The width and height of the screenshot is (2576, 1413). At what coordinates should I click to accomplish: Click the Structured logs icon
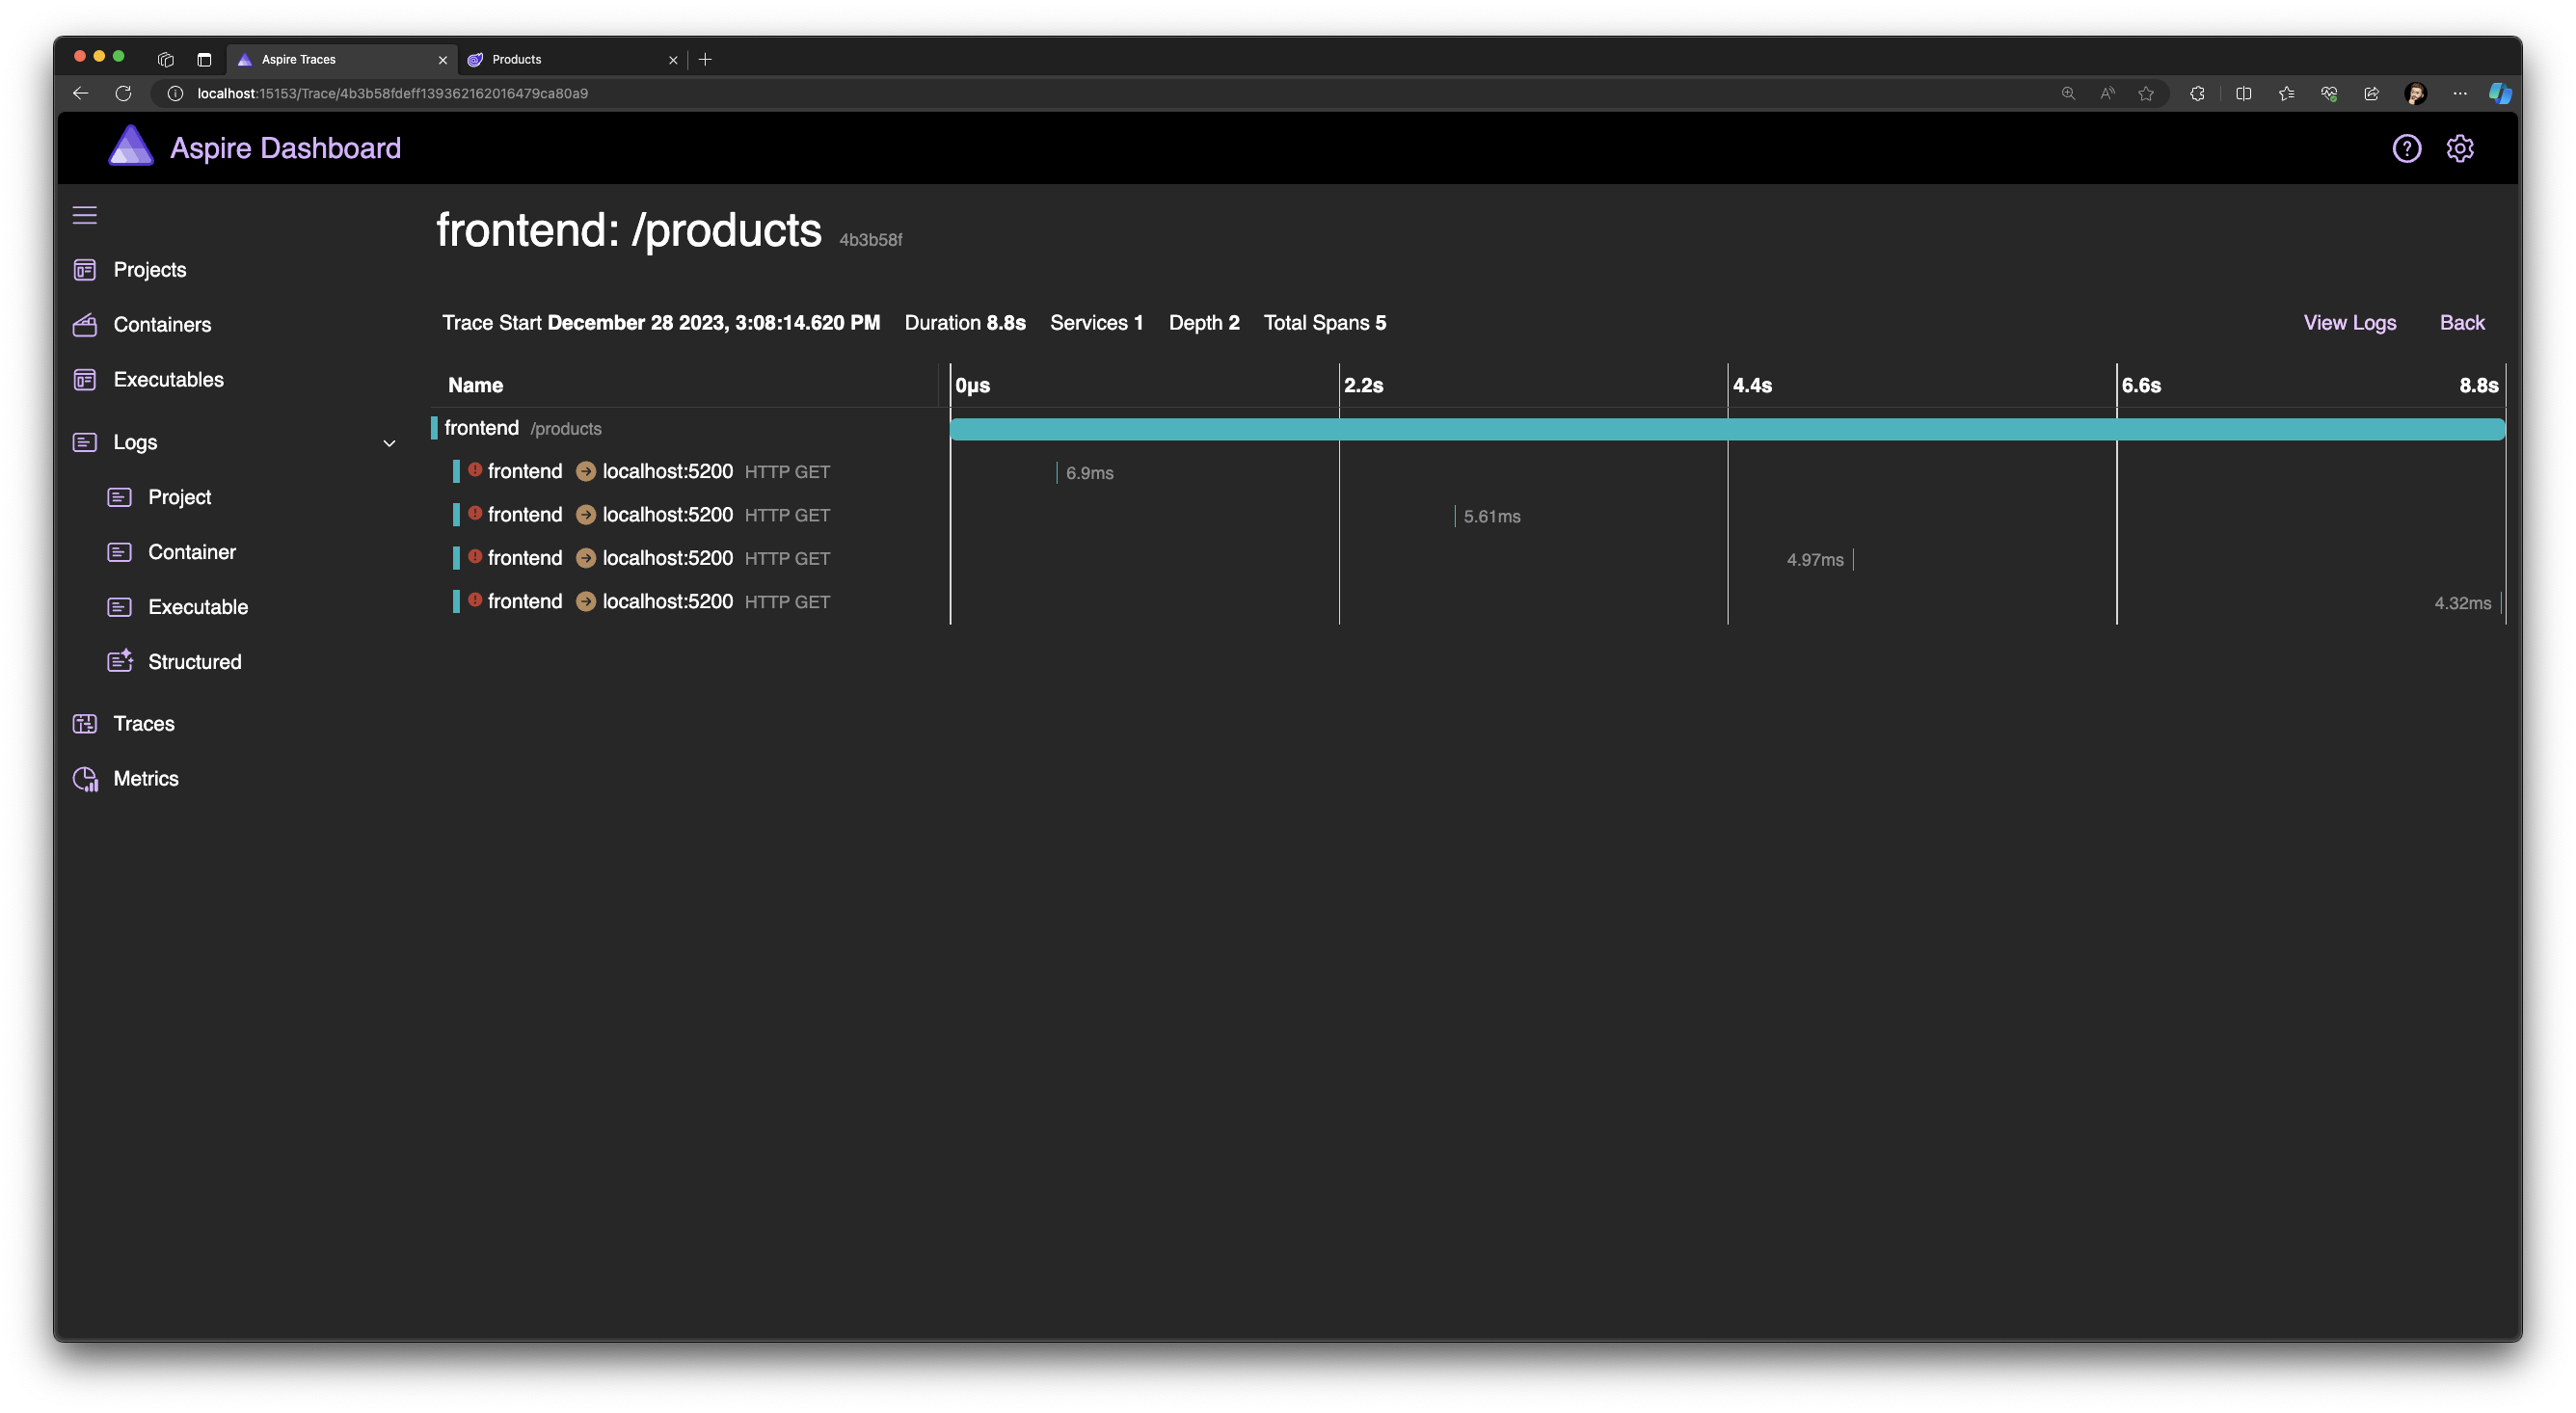(120, 661)
